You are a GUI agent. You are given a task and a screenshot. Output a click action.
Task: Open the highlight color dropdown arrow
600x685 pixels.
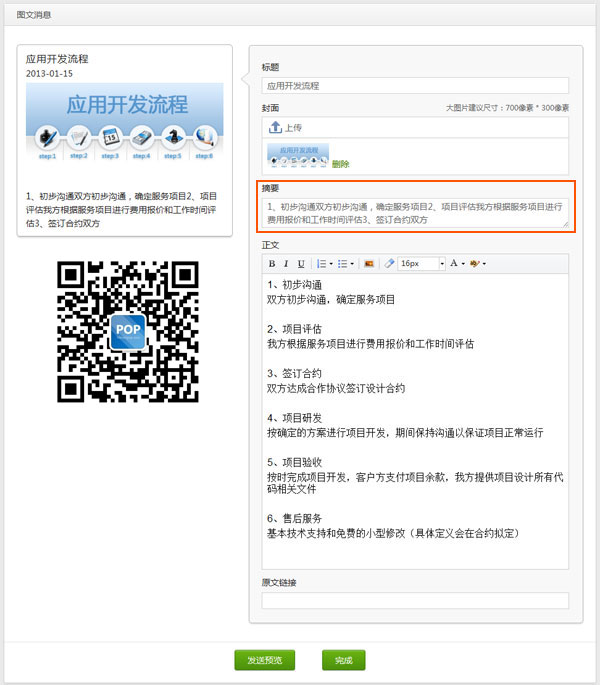pos(484,264)
